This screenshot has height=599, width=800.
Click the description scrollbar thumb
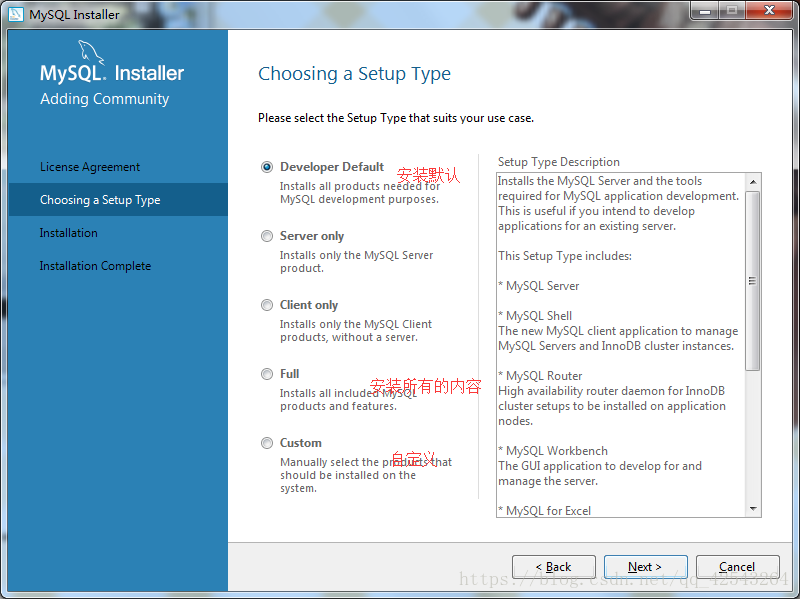(x=753, y=281)
